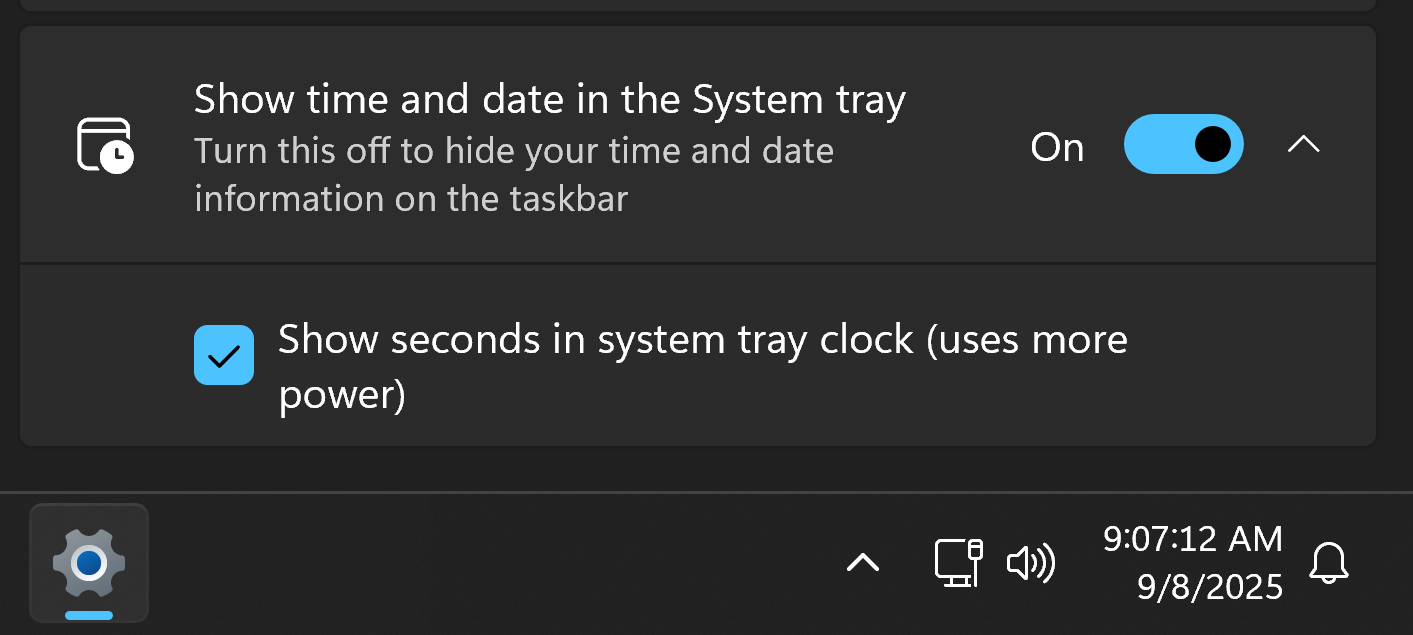Click the network icon in system tray
The height and width of the screenshot is (635, 1413).
pyautogui.click(x=958, y=563)
